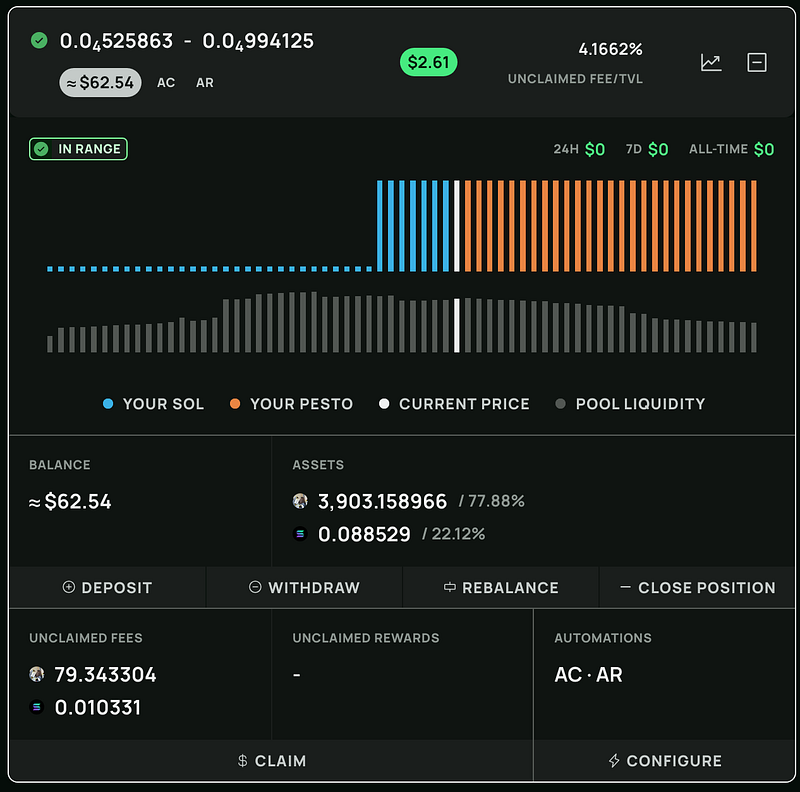Click the white current price bar in position chart
This screenshot has width=800, height=792.
tap(457, 226)
